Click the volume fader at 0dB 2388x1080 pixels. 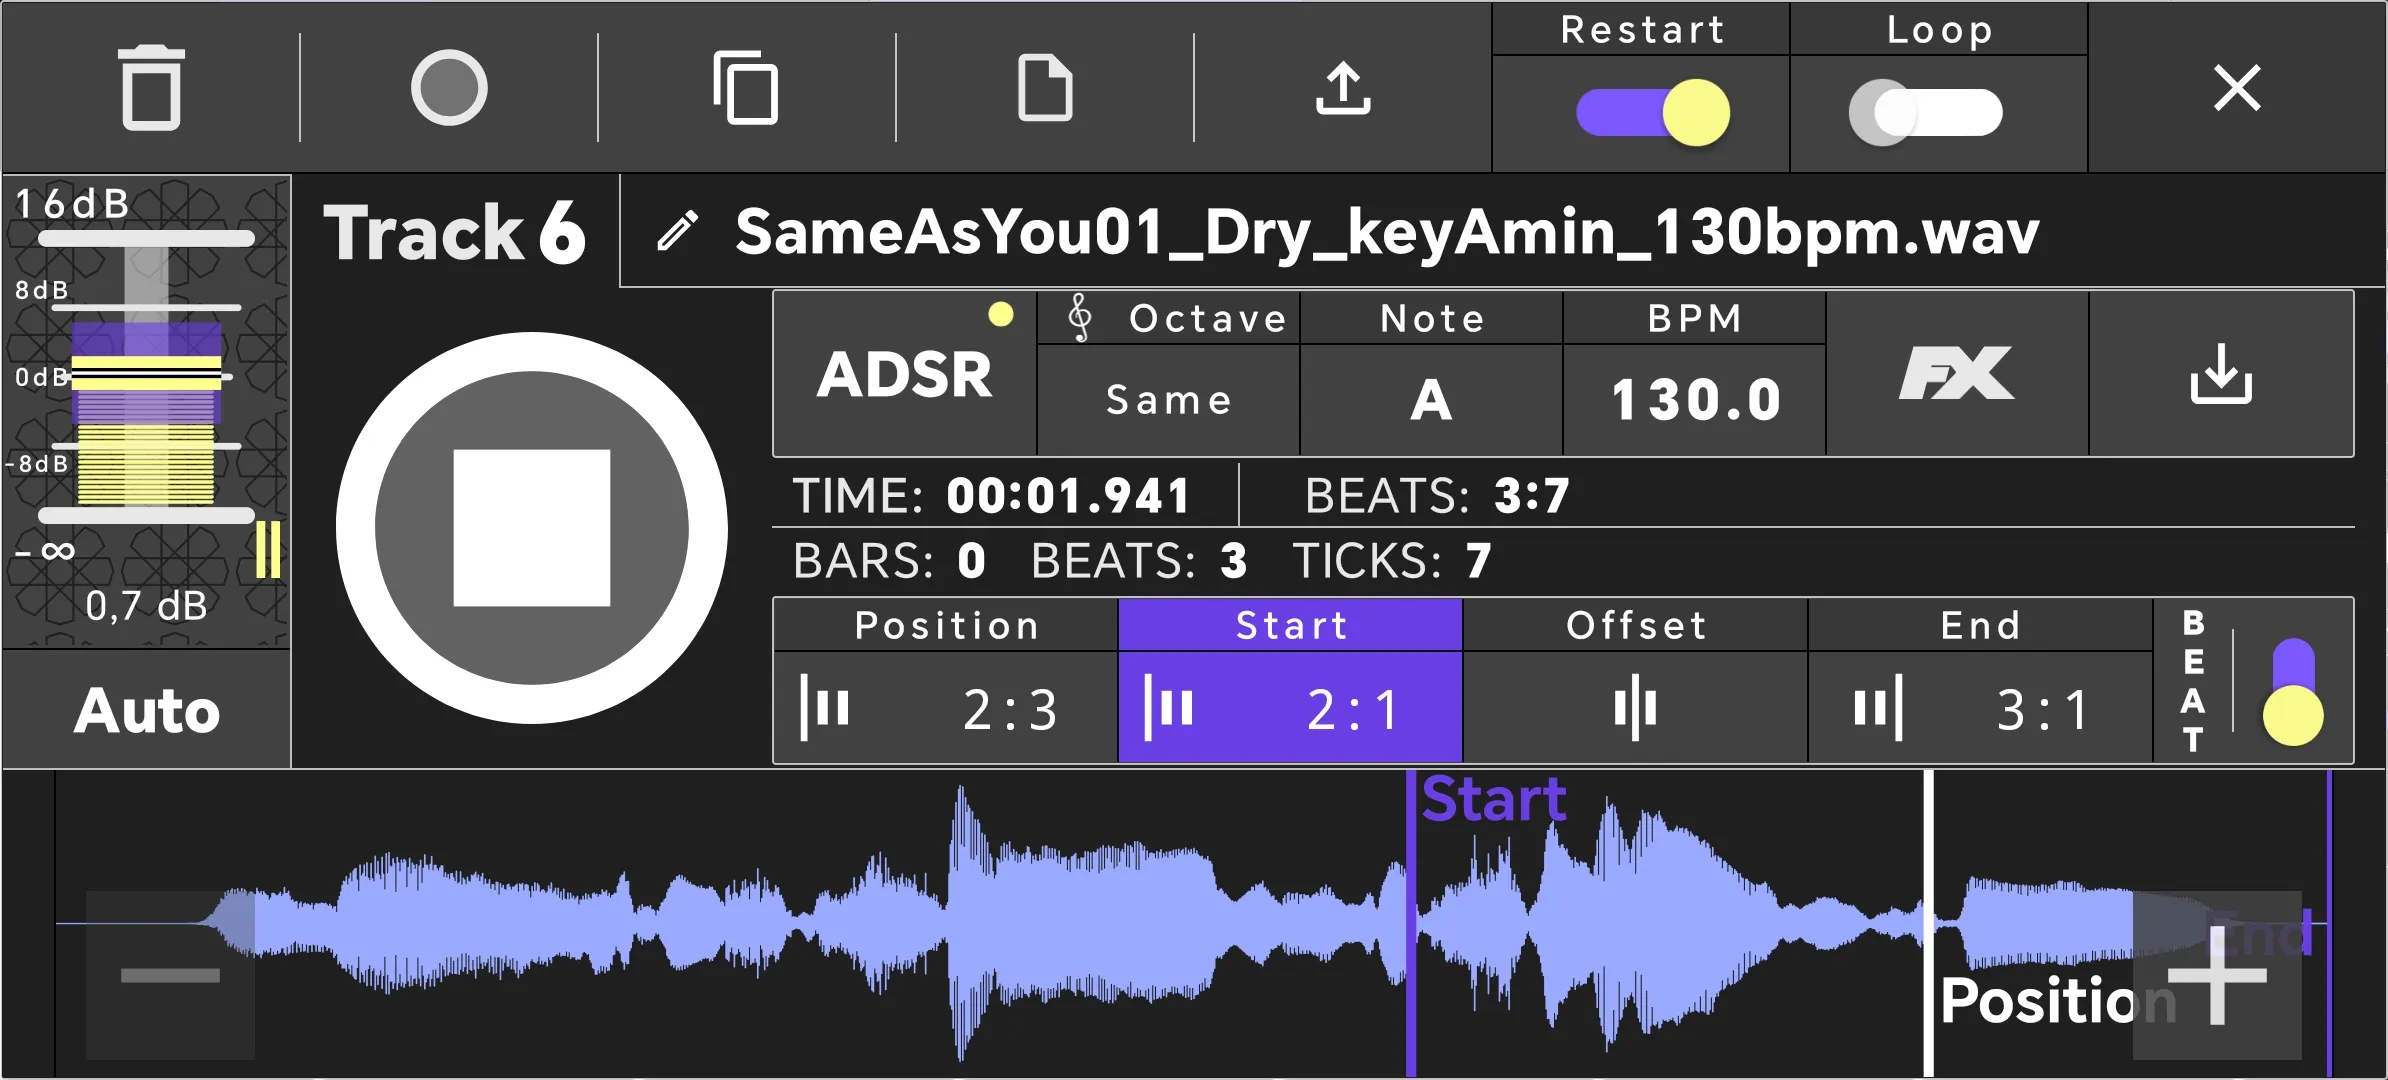tap(147, 376)
